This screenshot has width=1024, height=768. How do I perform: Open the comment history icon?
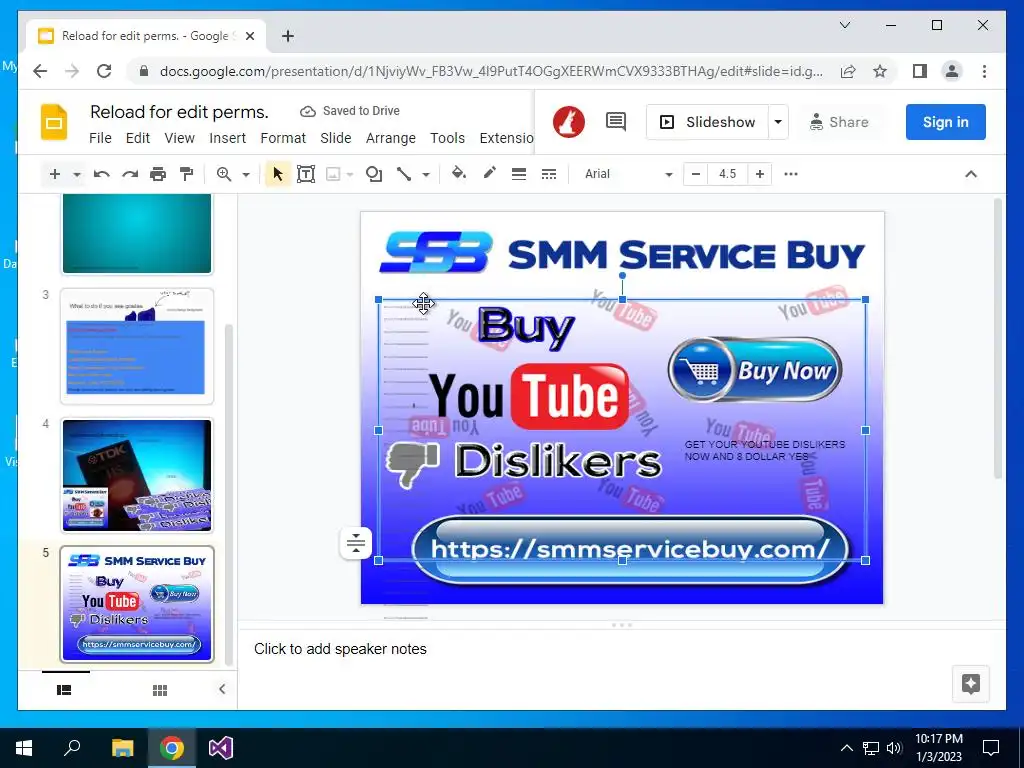pyautogui.click(x=616, y=121)
